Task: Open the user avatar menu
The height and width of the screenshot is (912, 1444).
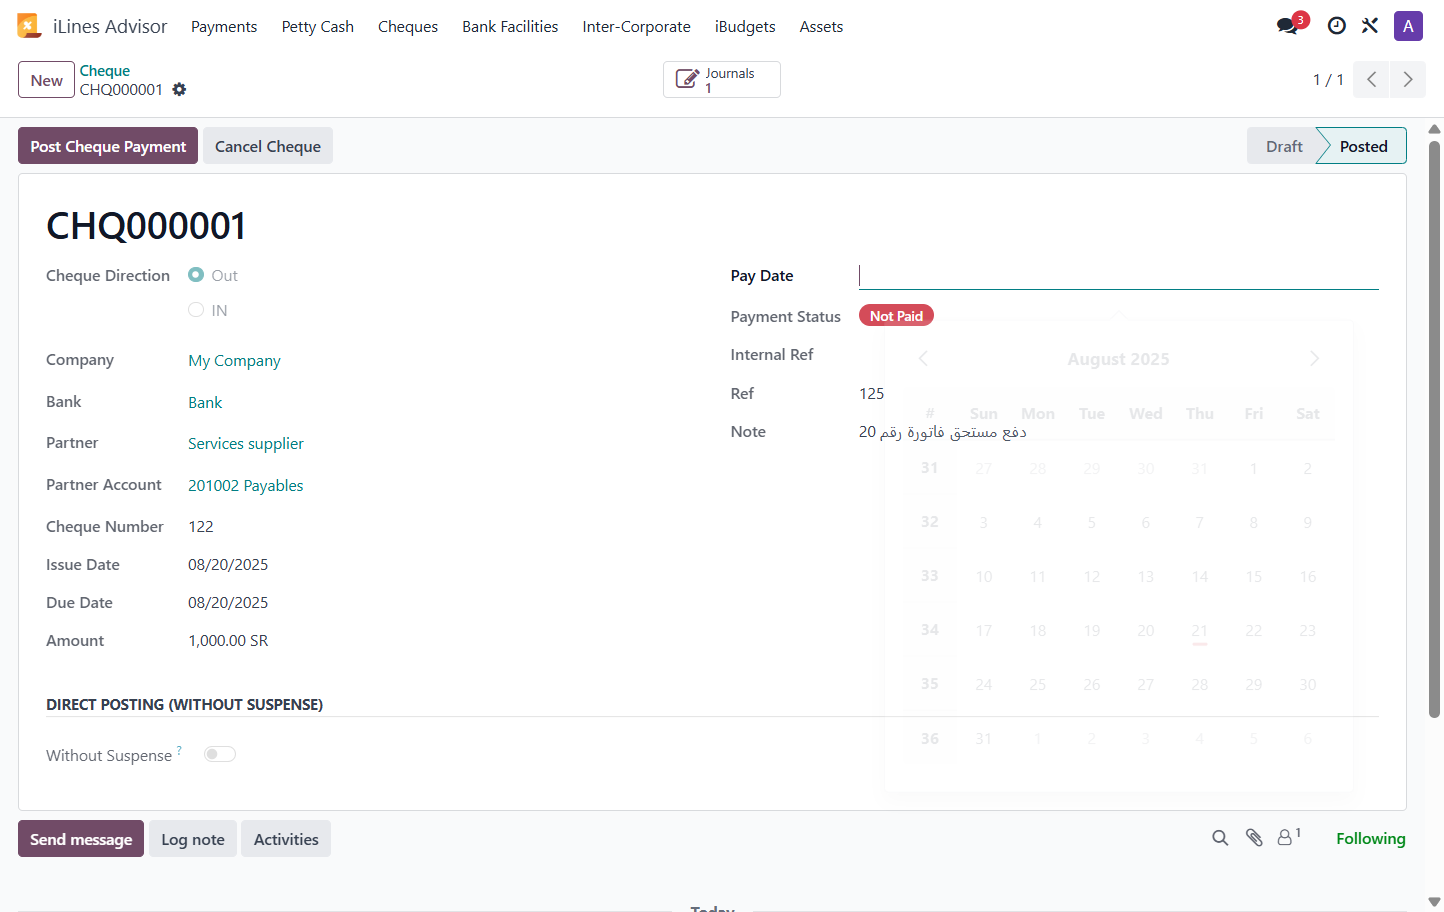Action: tap(1408, 26)
